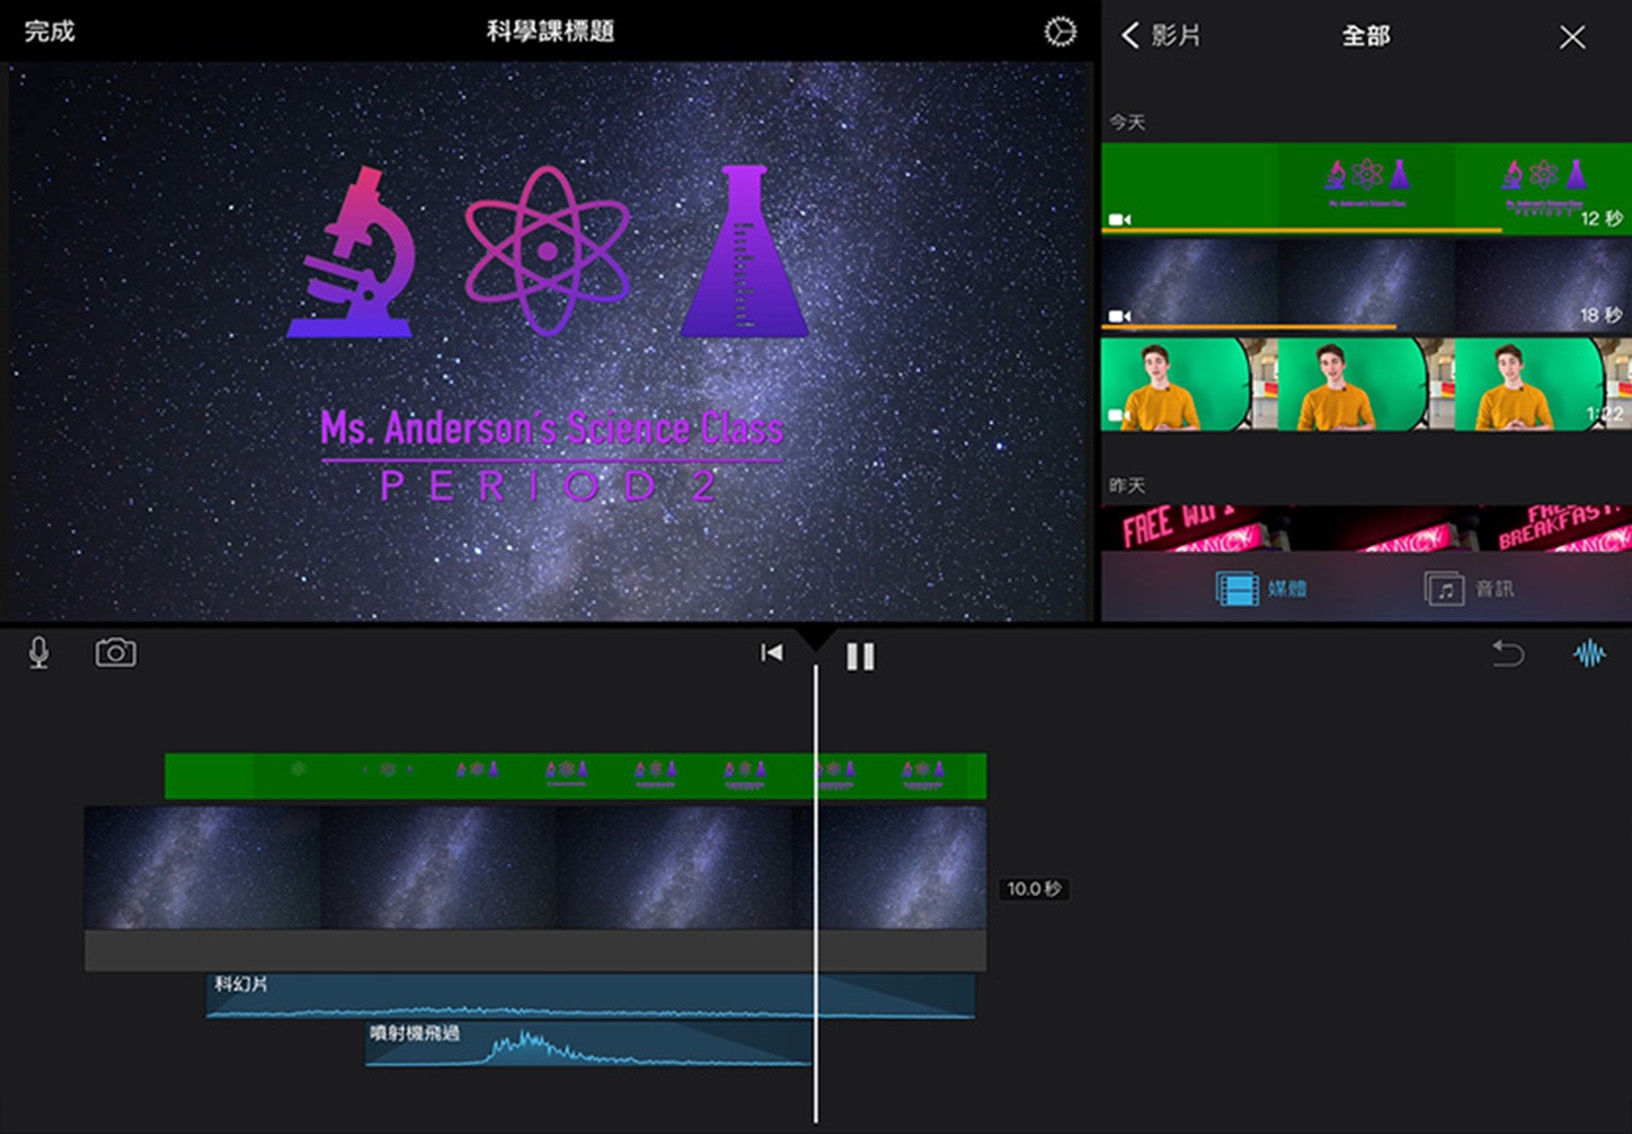Image resolution: width=1632 pixels, height=1134 pixels.
Task: Open the camera capture icon
Action: coord(116,653)
